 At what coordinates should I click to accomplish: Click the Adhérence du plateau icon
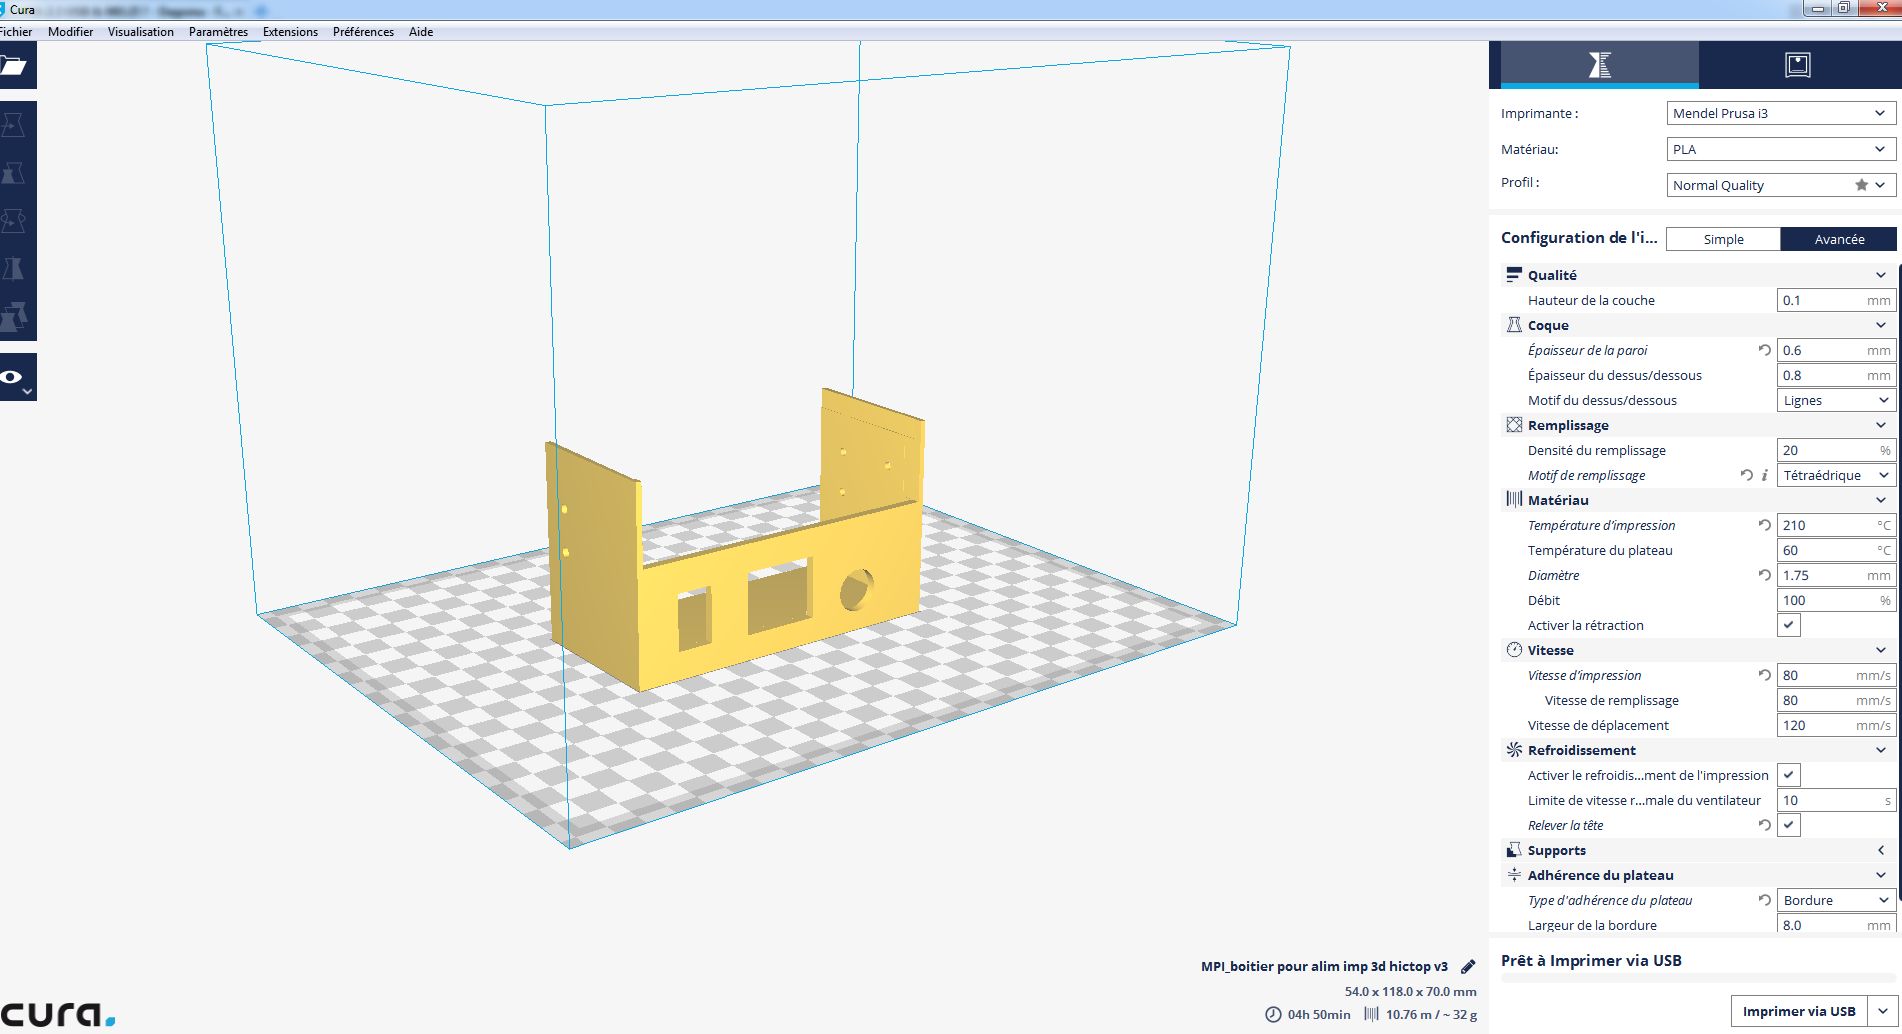point(1514,875)
